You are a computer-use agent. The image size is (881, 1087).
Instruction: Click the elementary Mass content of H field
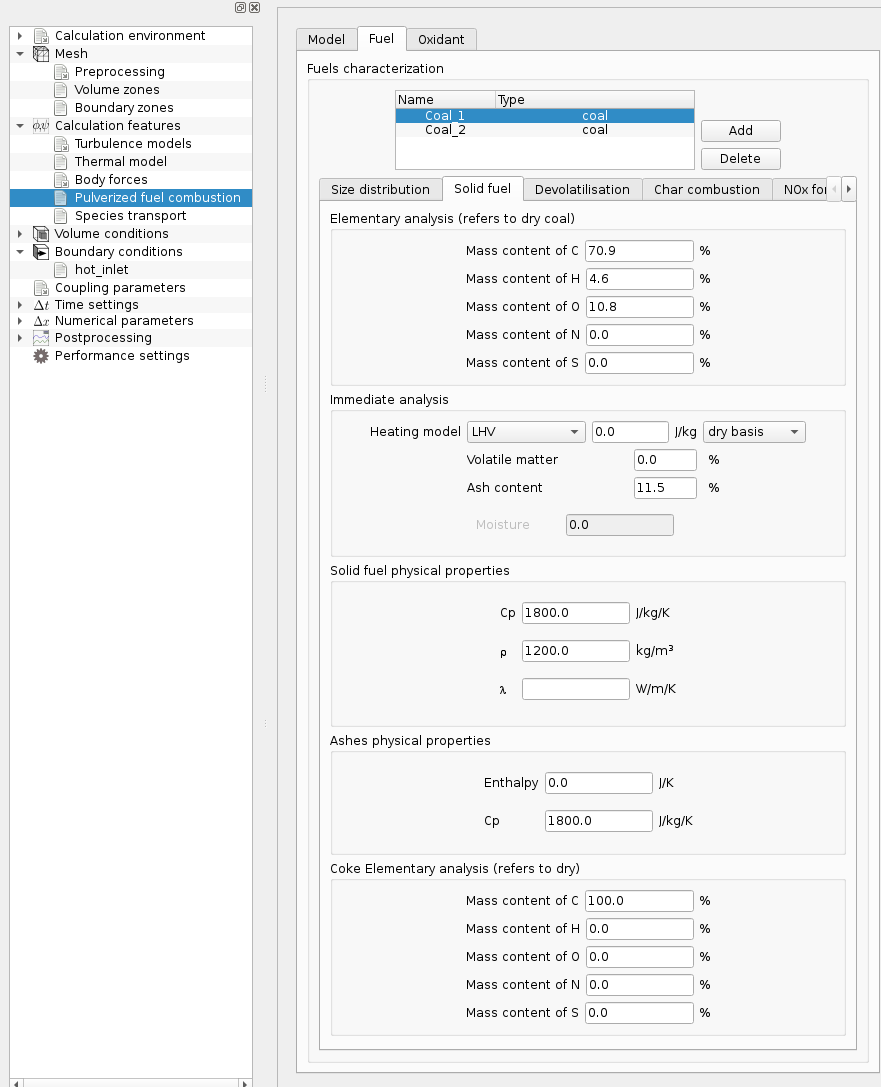point(639,279)
